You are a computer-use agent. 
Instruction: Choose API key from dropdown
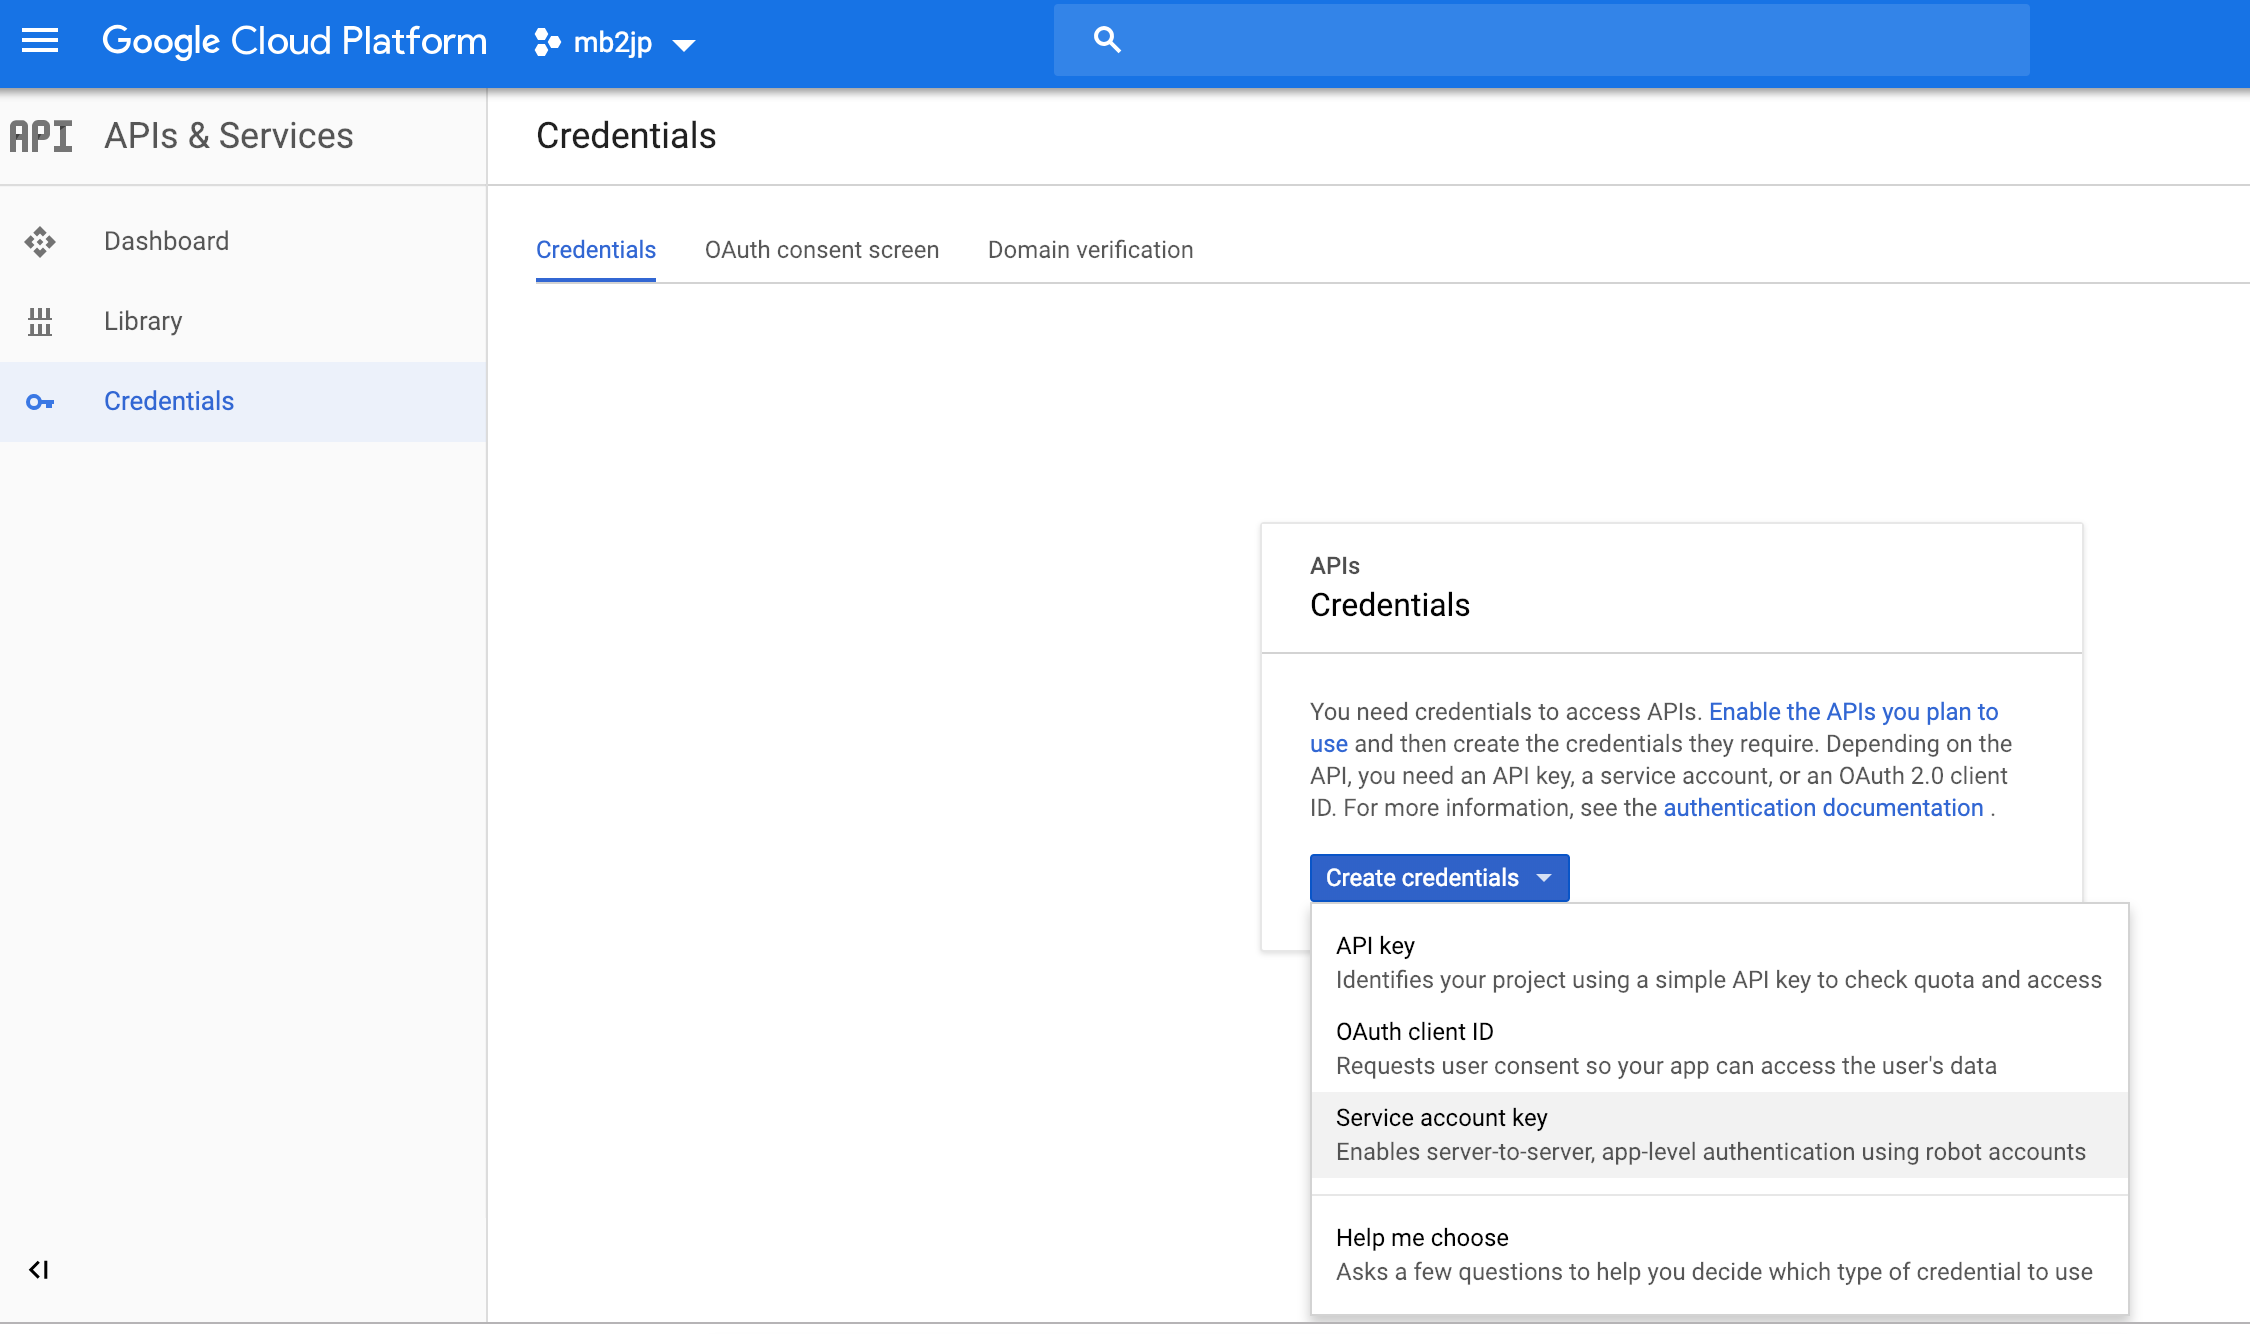click(x=1375, y=946)
